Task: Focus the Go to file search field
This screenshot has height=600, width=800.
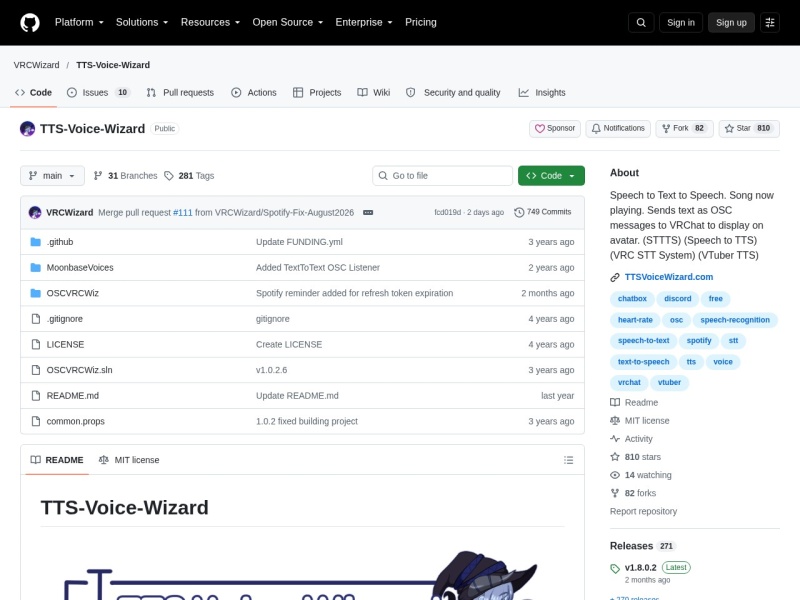Action: click(x=442, y=176)
